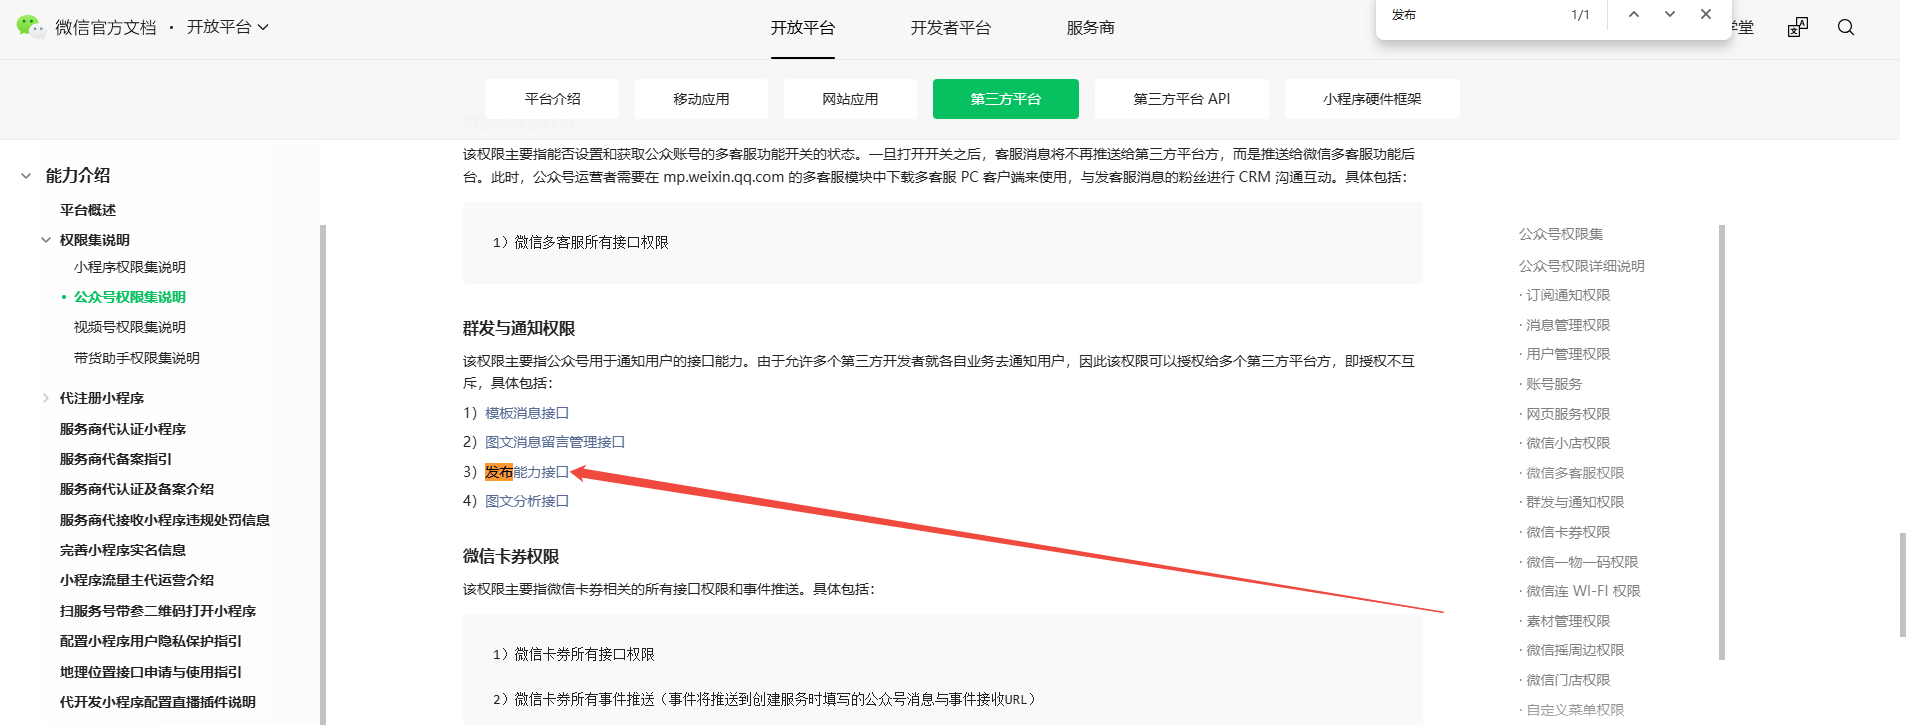Viewport: 1906px width, 725px height.
Task: Open the 第三方平台 API tab
Action: (1182, 99)
